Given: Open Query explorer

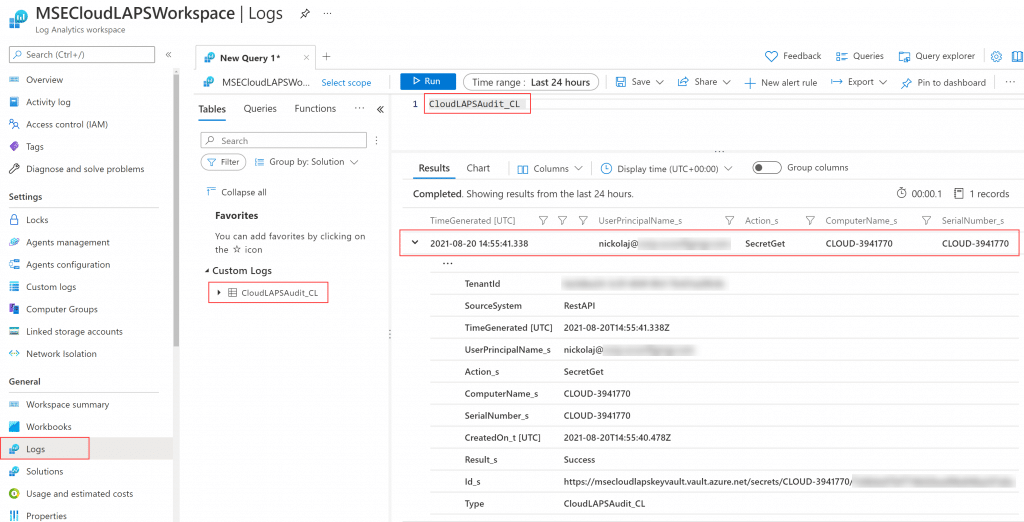Looking at the screenshot, I should (936, 56).
